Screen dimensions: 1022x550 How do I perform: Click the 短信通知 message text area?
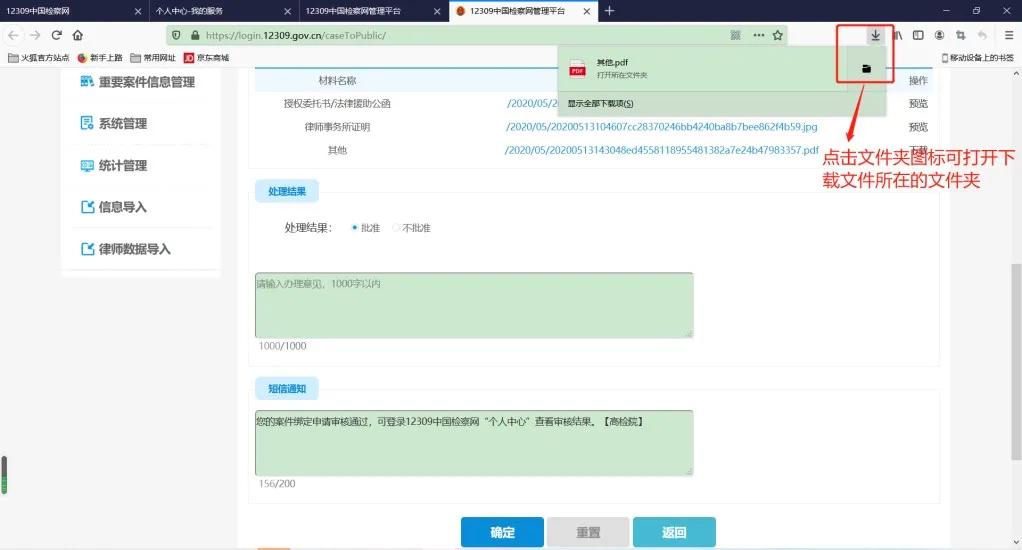474,442
